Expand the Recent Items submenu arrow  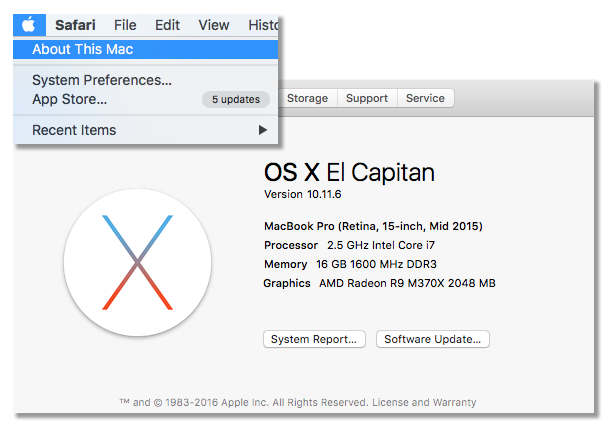coord(263,130)
